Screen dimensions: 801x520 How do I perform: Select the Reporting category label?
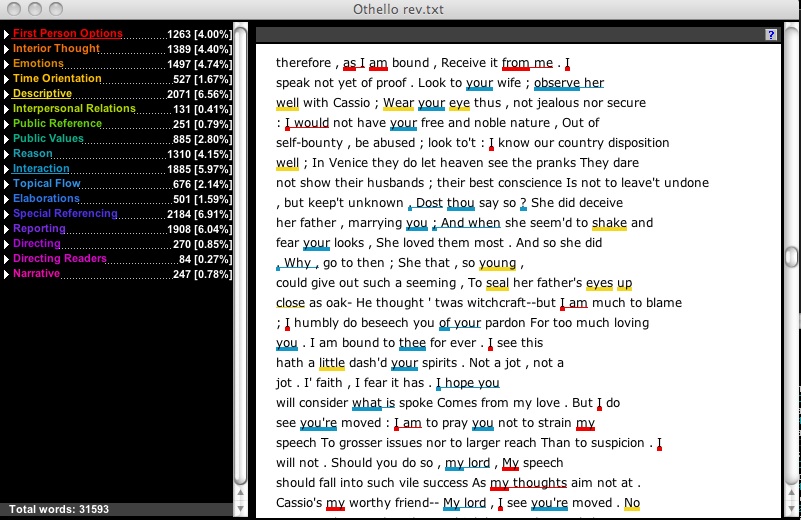(39, 229)
